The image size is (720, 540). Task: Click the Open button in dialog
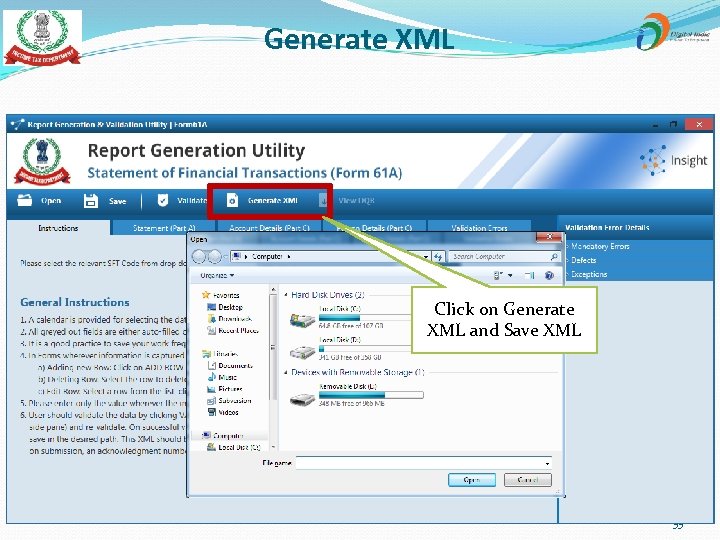pyautogui.click(x=472, y=480)
